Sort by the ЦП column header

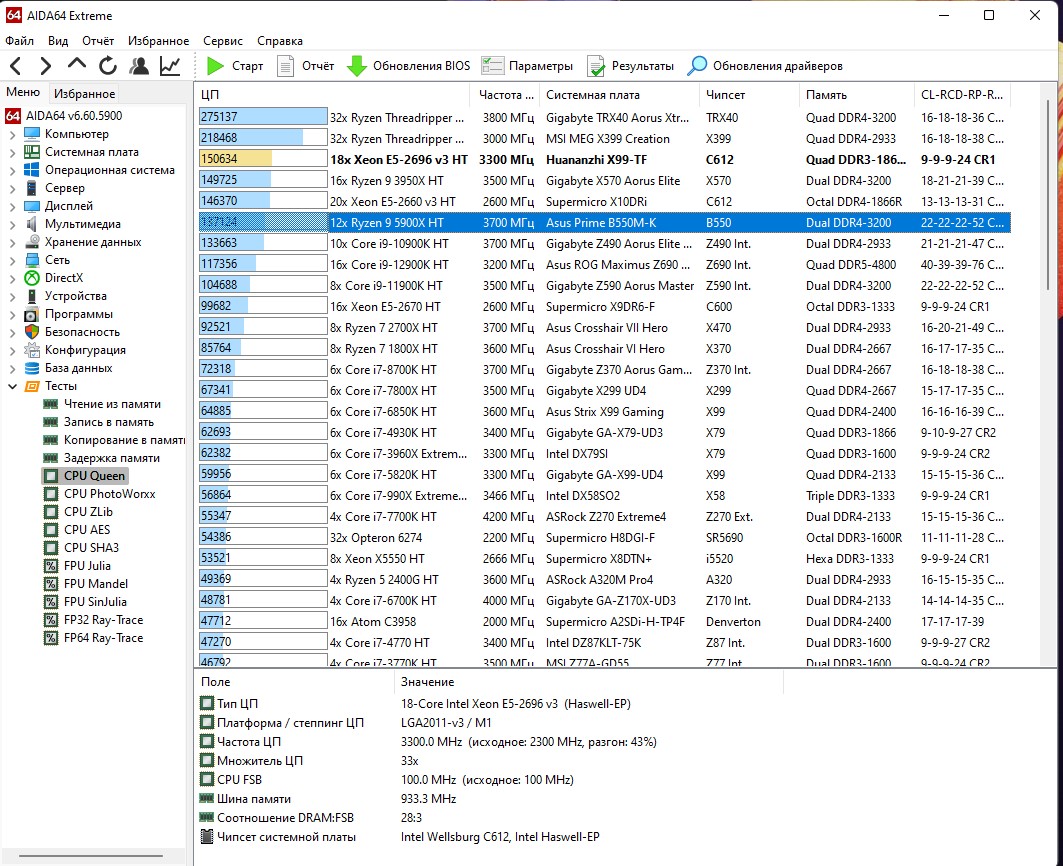[332, 95]
